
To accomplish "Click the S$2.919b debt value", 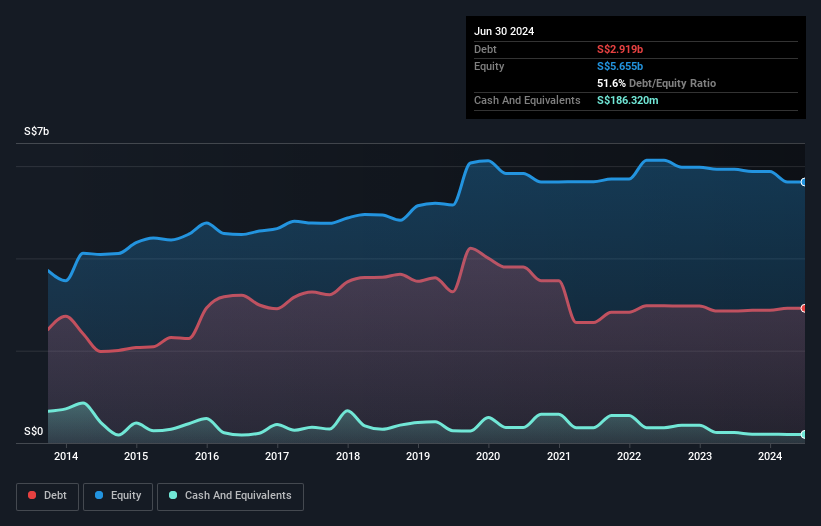I will [x=620, y=49].
